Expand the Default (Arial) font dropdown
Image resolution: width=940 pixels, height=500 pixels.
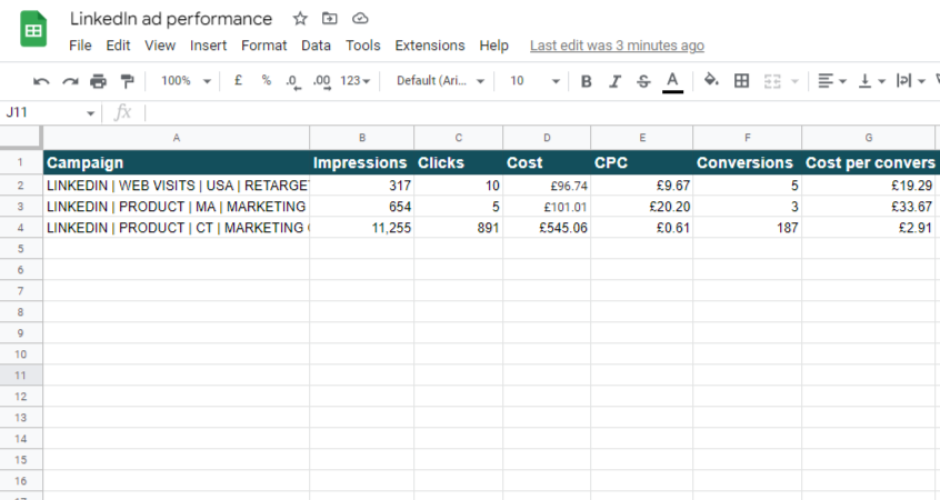[x=440, y=81]
